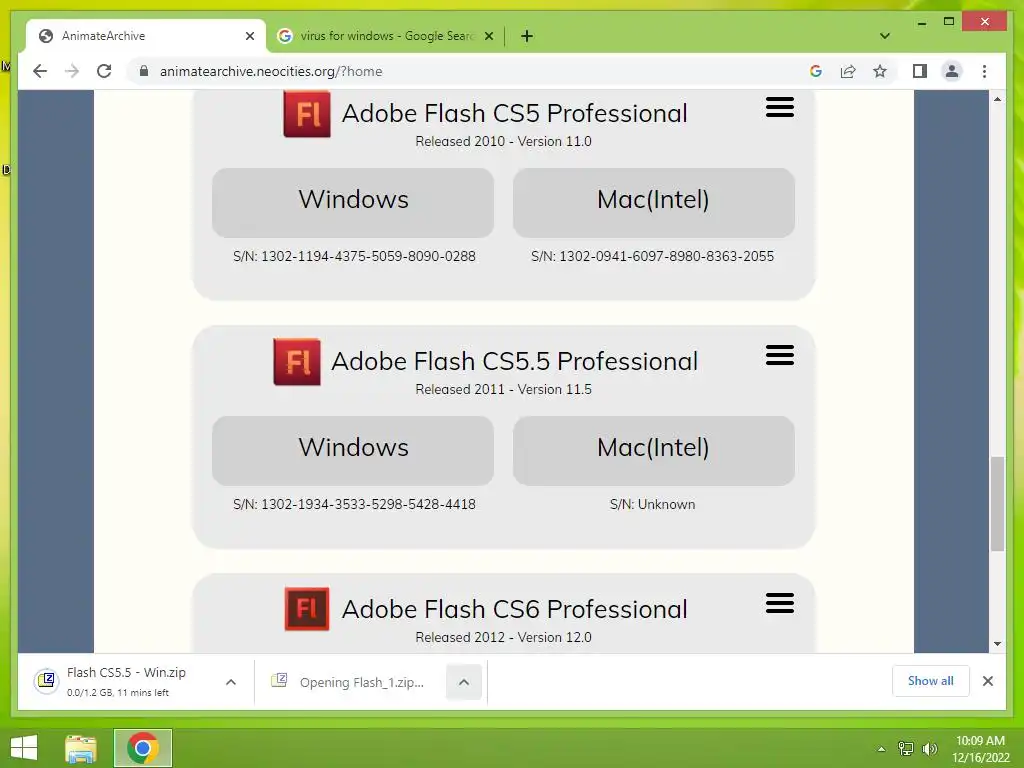1024x768 pixels.
Task: Download Flash CS5.5 for Windows
Action: (353, 451)
